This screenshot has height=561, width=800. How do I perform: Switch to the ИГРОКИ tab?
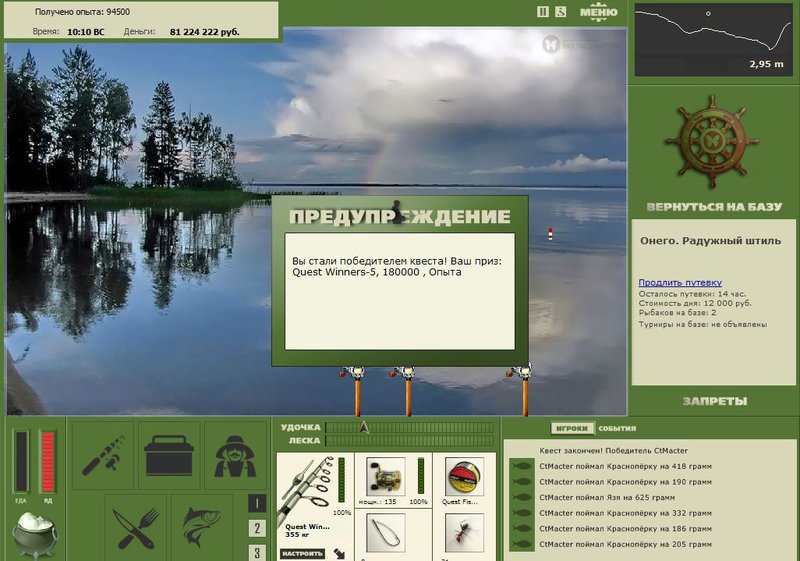[572, 428]
